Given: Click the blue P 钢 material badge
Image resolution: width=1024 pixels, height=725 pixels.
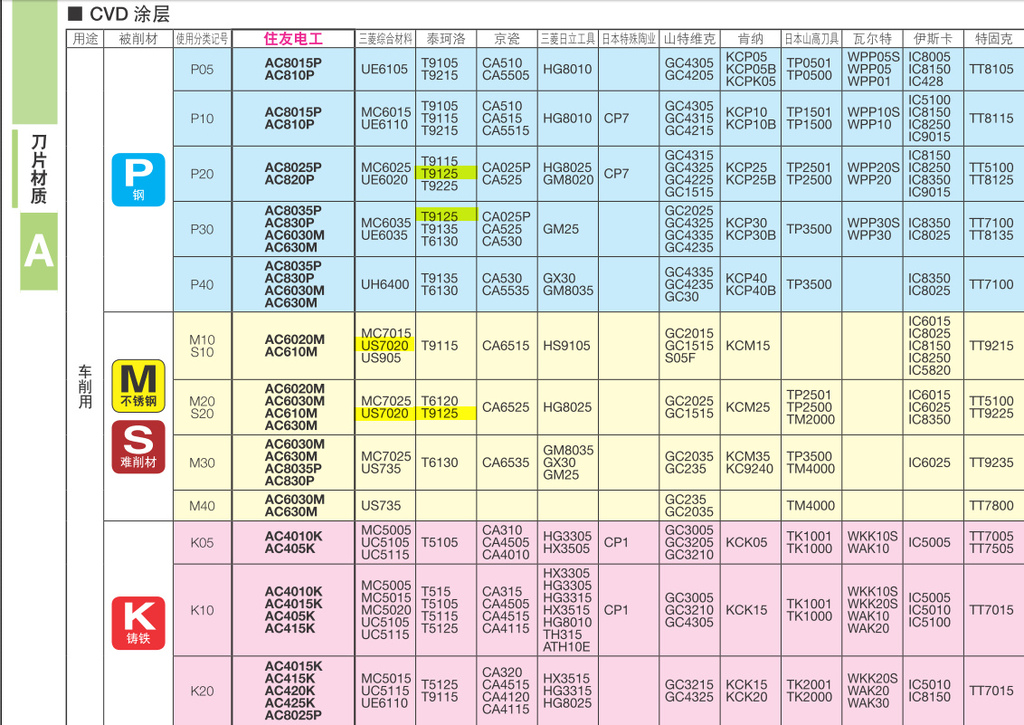Looking at the screenshot, I should pos(138,180).
